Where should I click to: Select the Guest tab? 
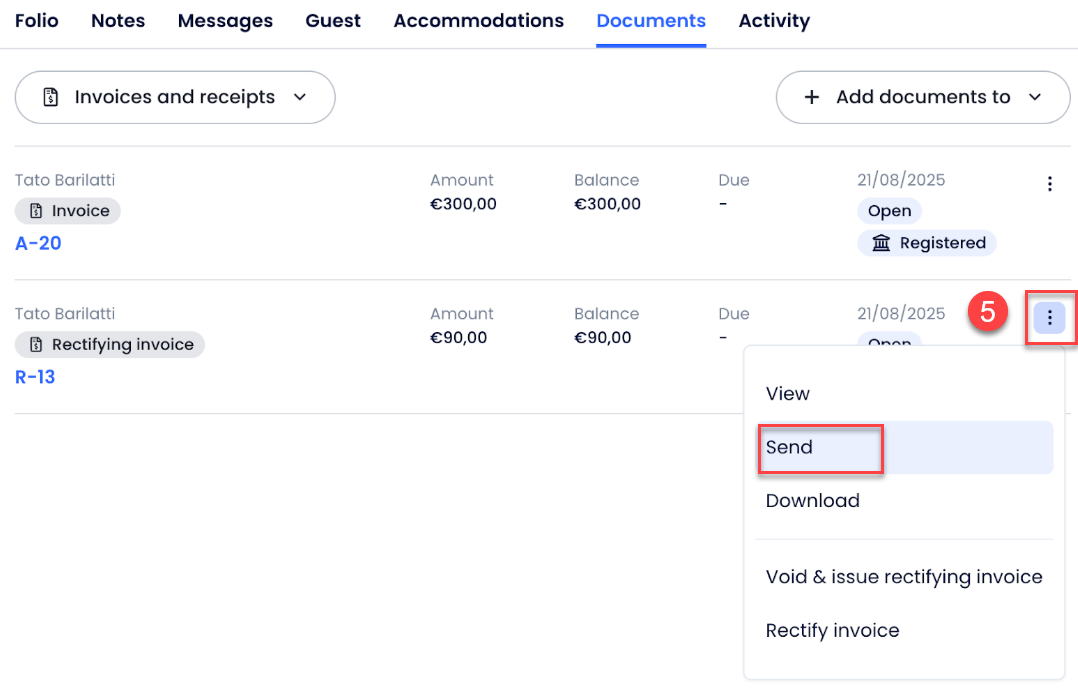click(x=333, y=21)
